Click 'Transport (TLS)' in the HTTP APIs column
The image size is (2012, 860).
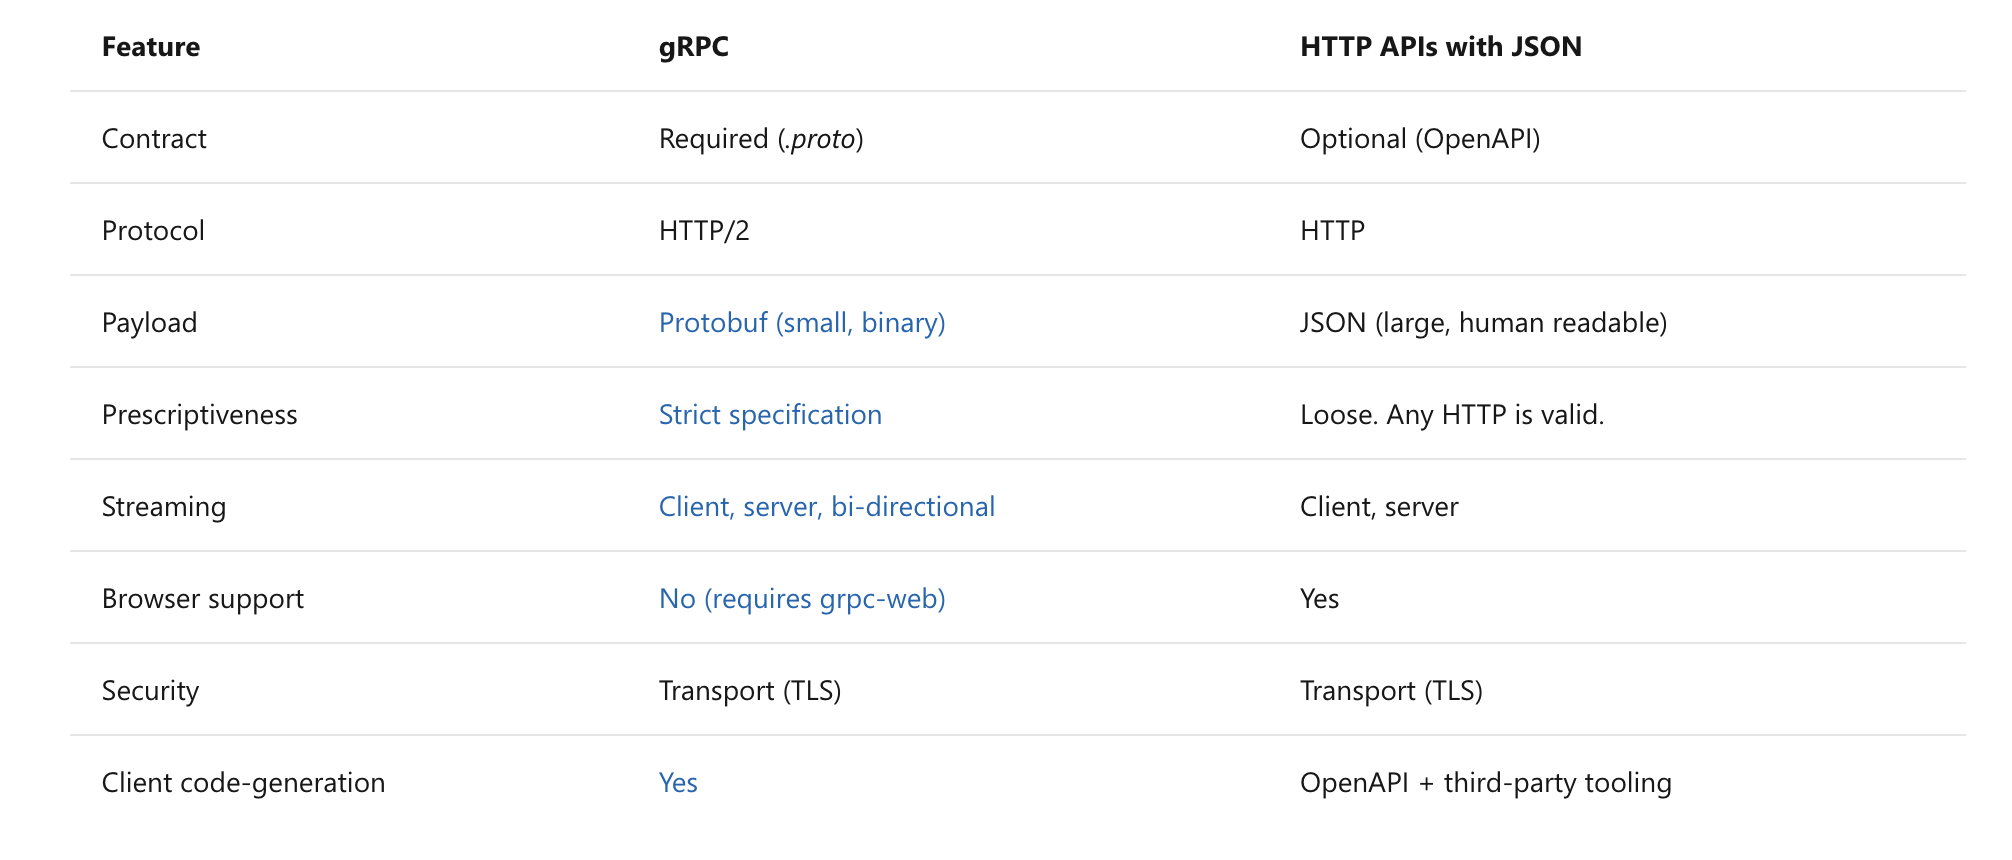click(1391, 691)
